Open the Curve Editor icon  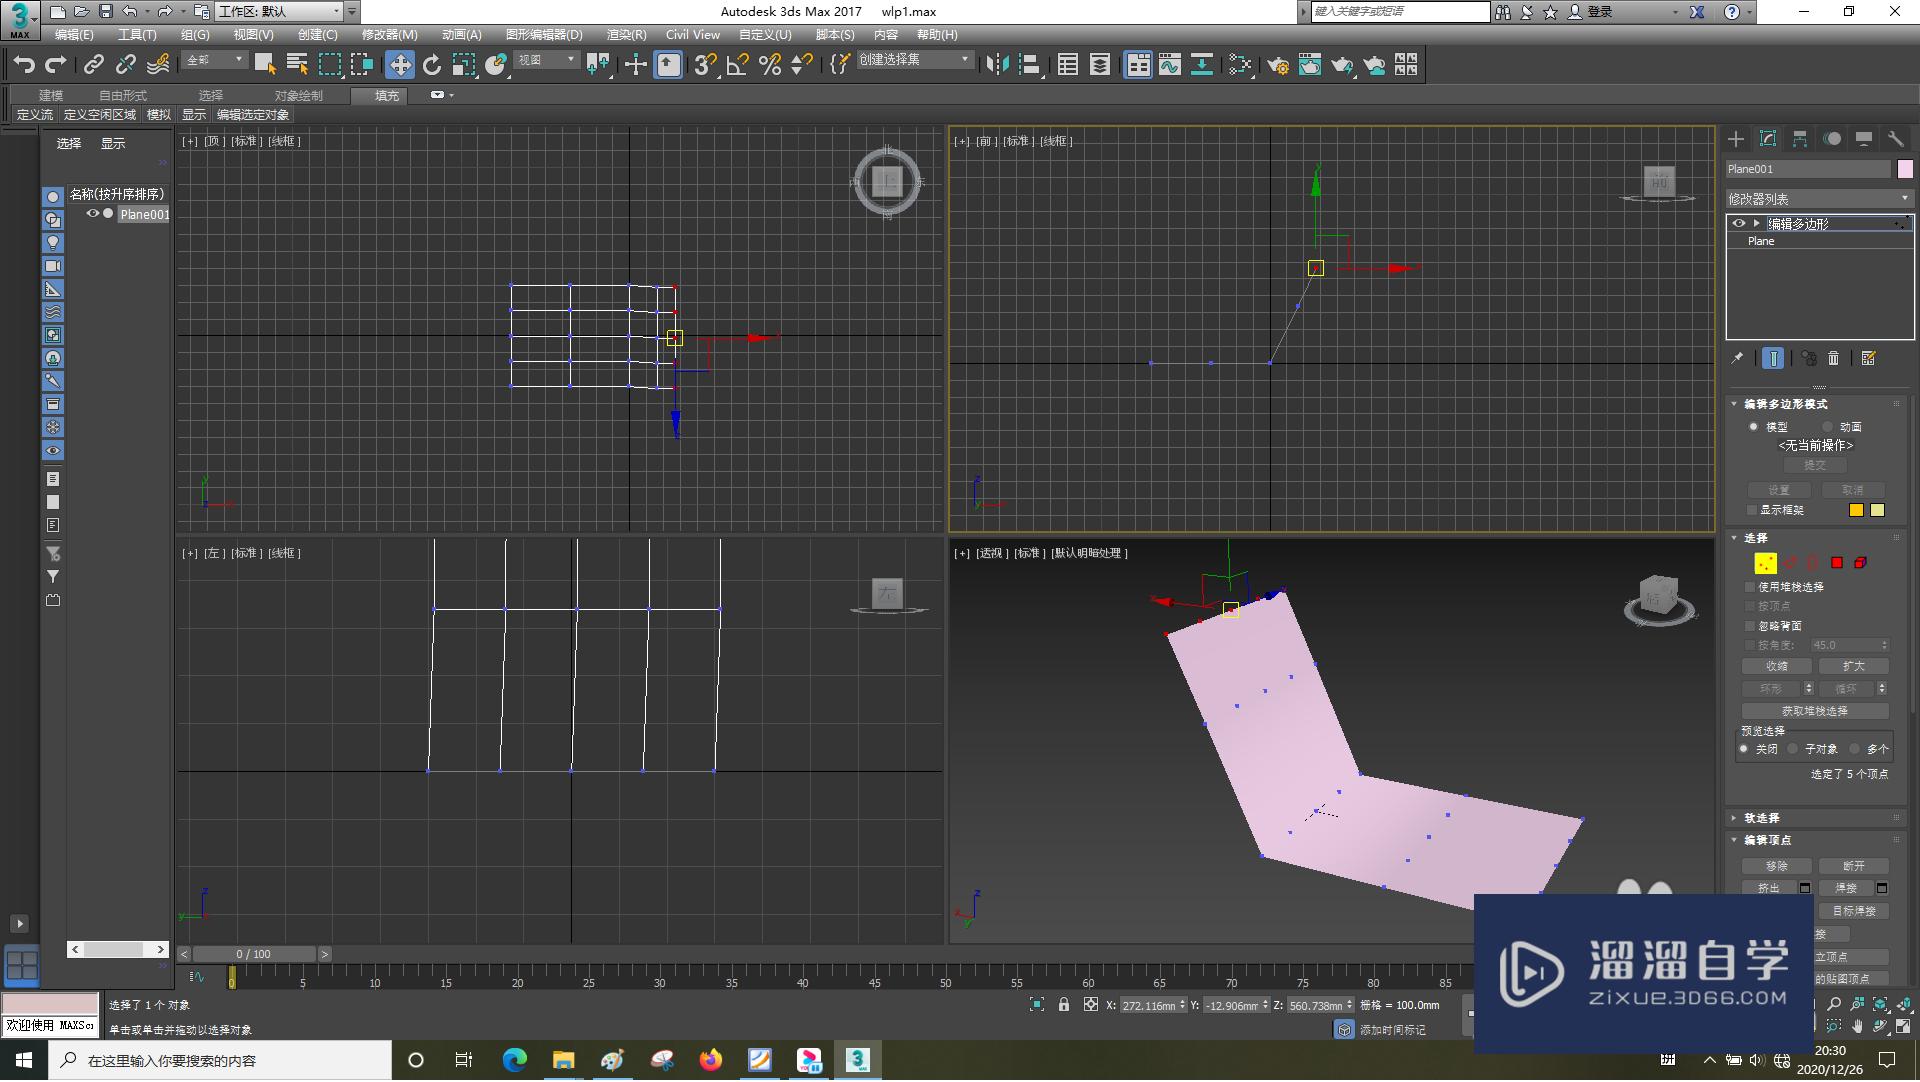1170,65
